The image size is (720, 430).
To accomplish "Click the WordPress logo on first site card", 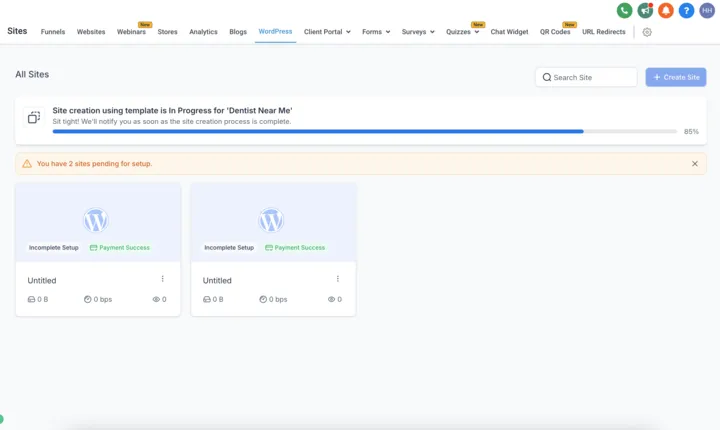I will (x=96, y=220).
